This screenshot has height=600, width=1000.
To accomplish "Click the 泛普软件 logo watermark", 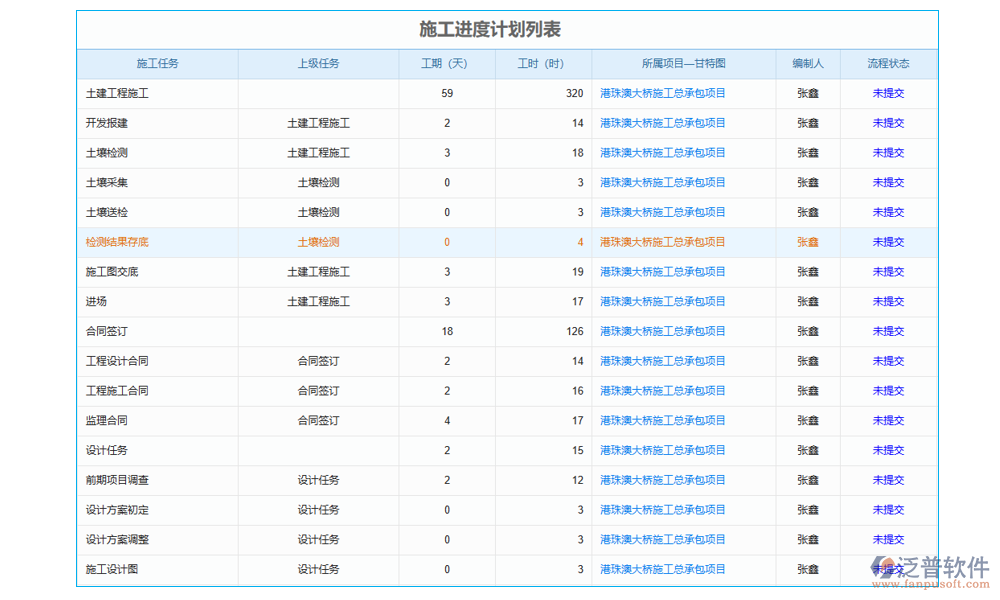I will pyautogui.click(x=932, y=568).
